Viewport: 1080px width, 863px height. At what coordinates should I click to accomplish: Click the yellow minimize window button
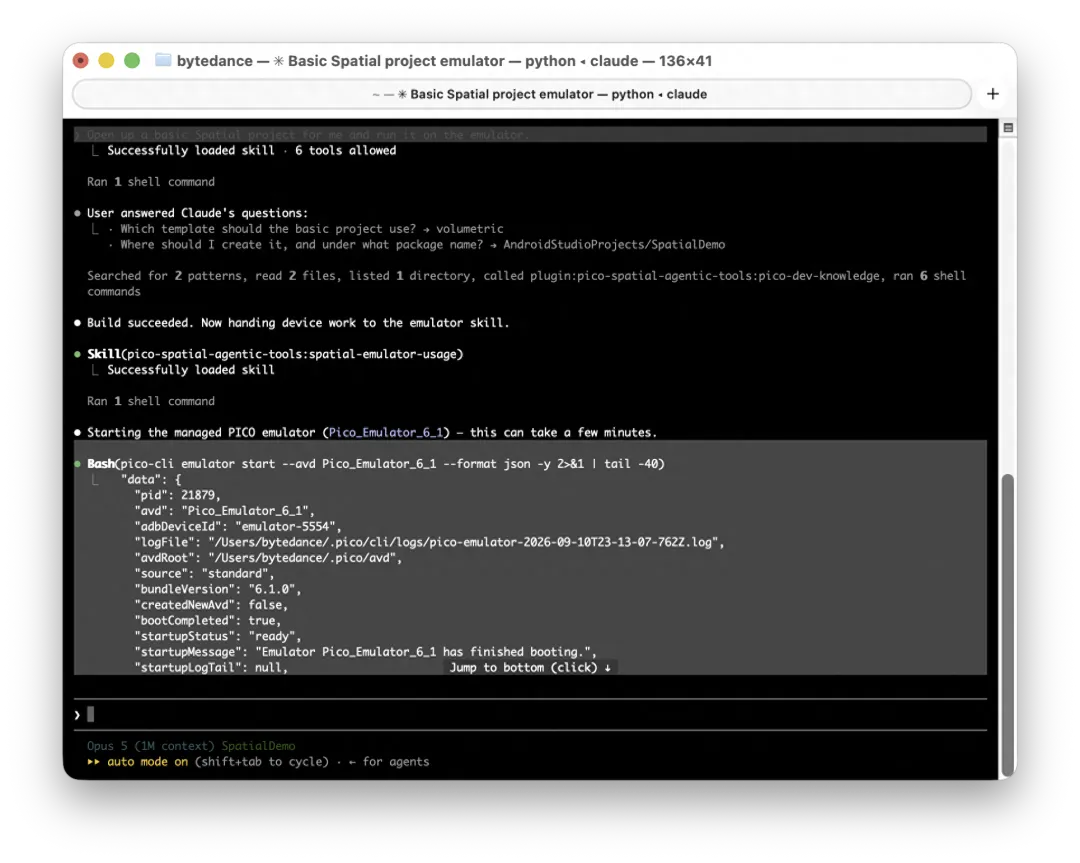click(x=106, y=61)
